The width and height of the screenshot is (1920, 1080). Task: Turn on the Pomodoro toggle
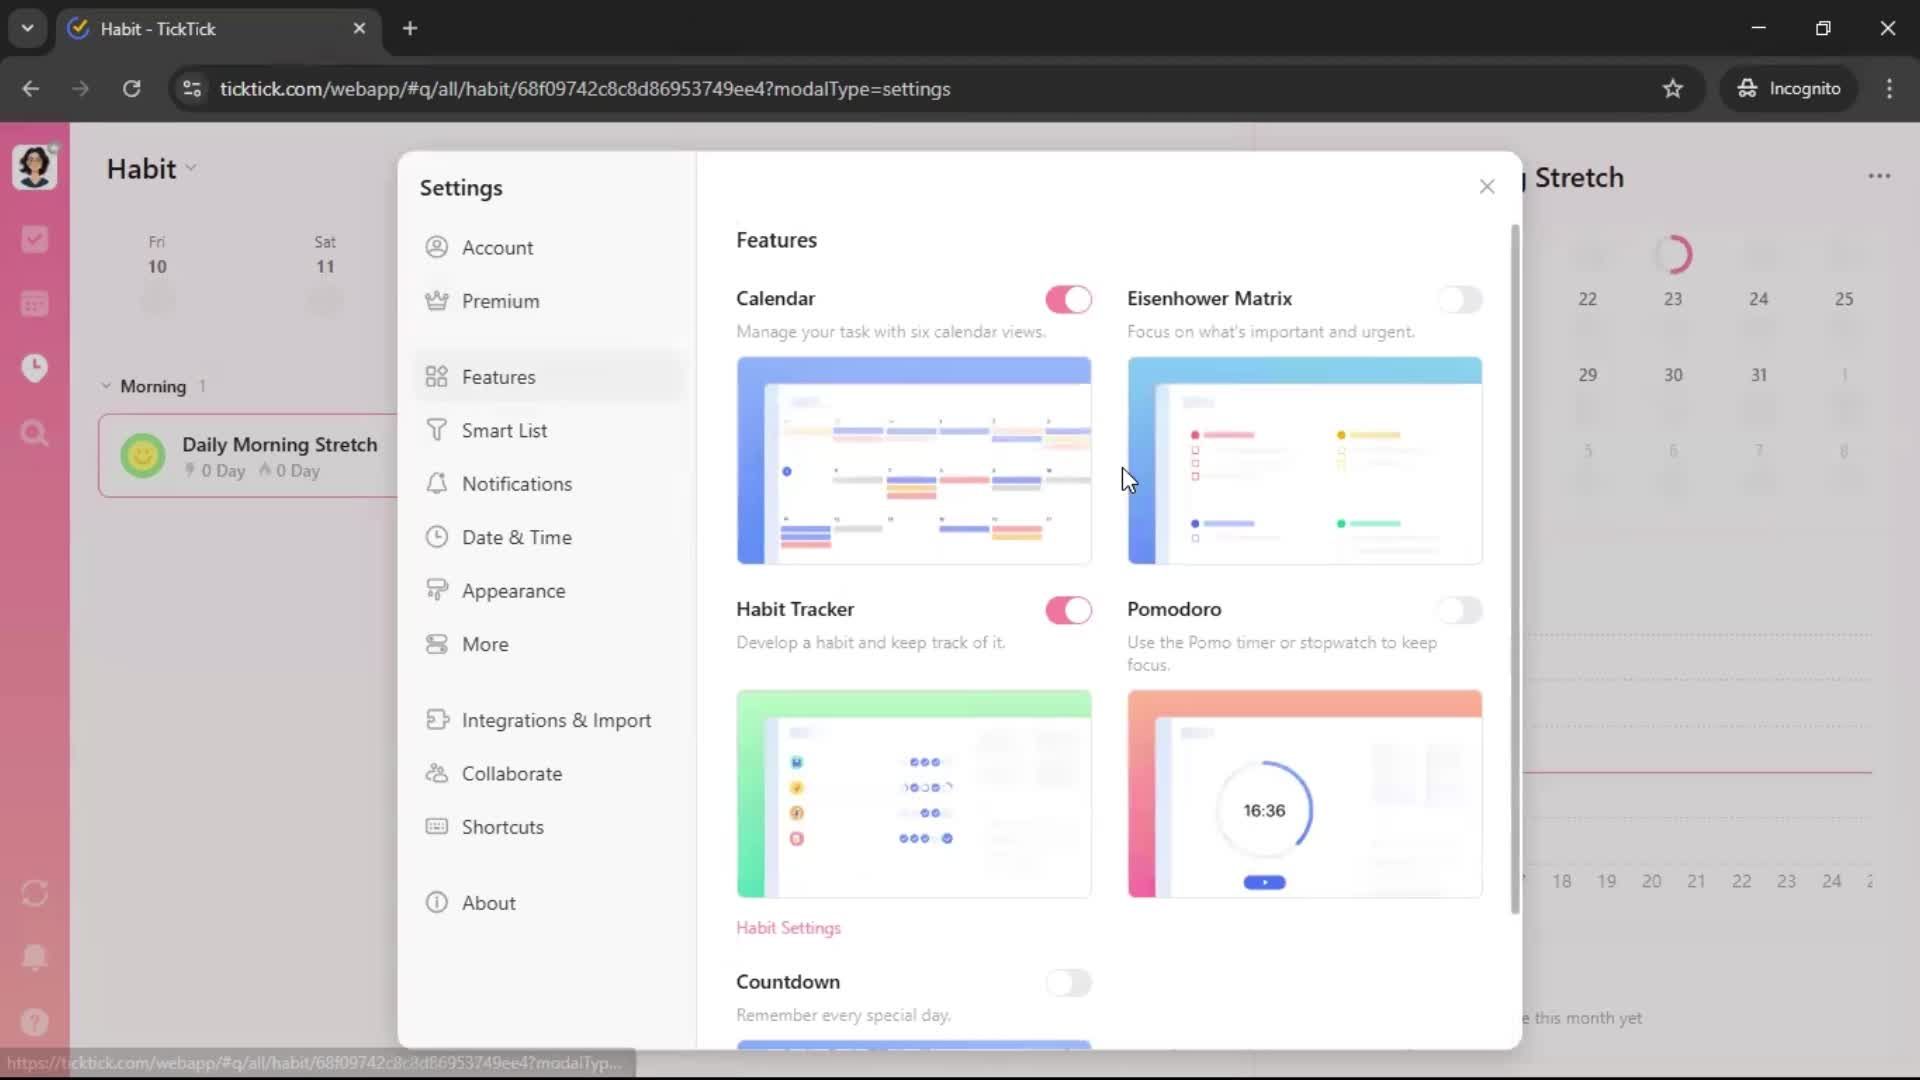[1459, 610]
